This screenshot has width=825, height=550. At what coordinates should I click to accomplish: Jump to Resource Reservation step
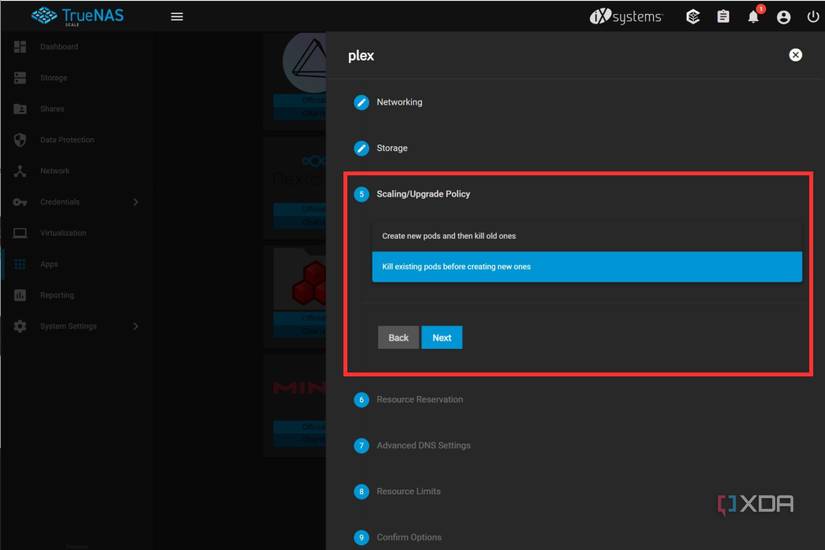point(420,399)
